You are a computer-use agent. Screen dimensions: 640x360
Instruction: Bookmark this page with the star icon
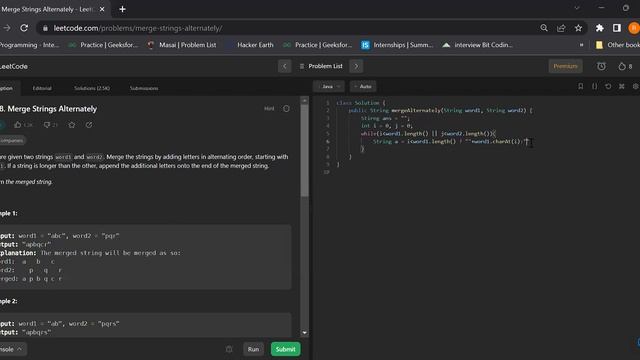578,28
